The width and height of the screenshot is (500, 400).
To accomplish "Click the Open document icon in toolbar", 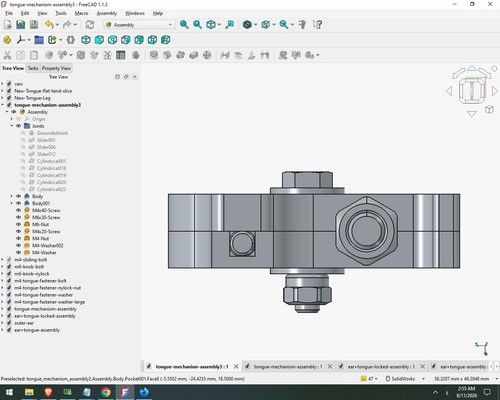I will coord(21,25).
